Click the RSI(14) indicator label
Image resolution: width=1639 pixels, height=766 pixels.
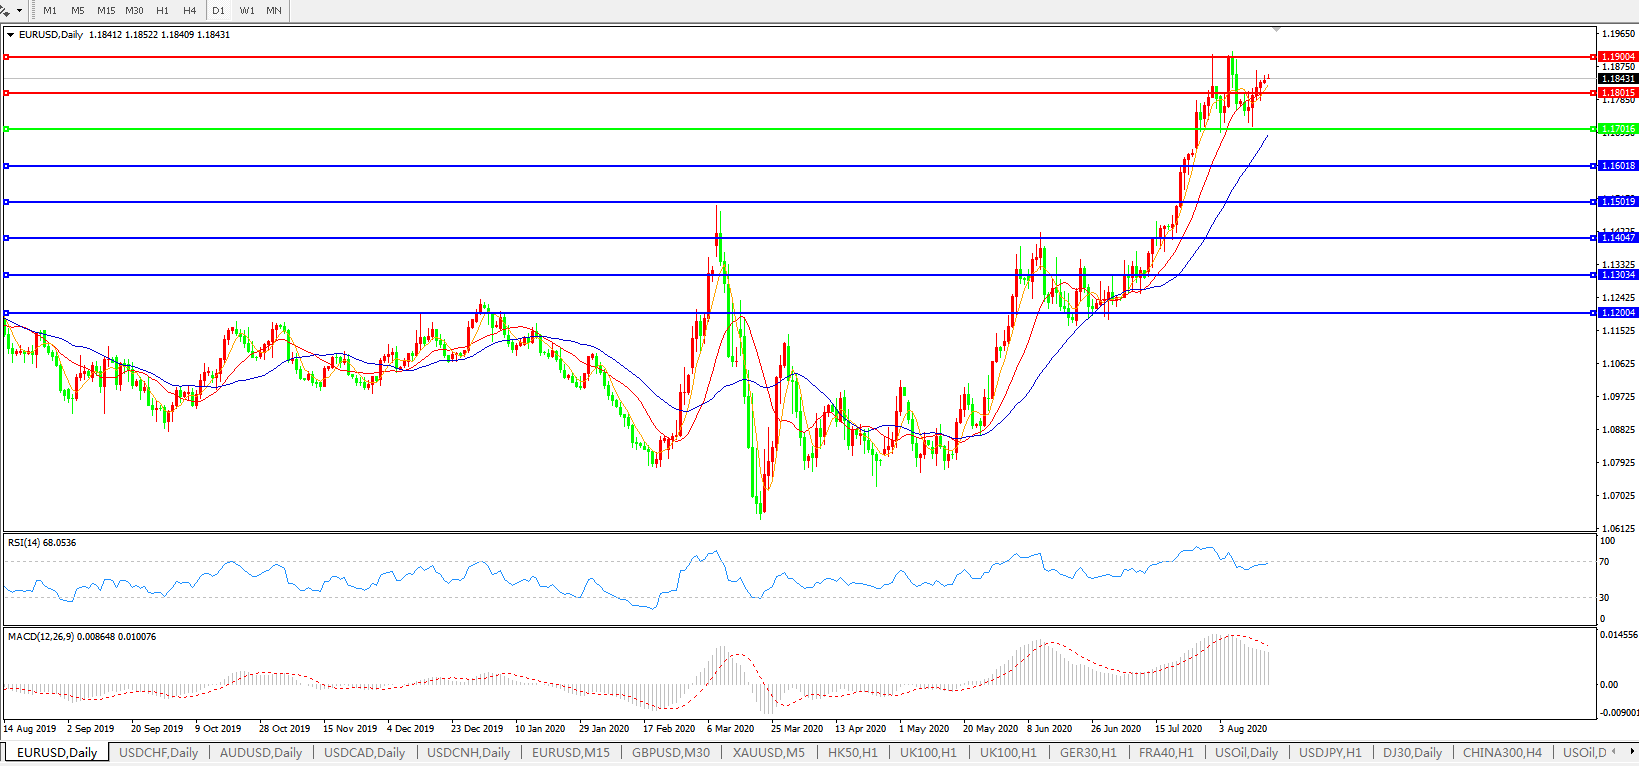41,543
